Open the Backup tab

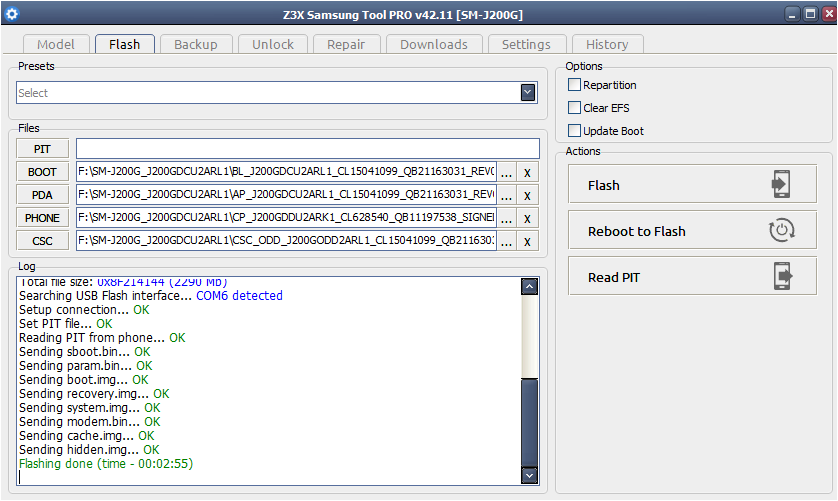pyautogui.click(x=196, y=44)
